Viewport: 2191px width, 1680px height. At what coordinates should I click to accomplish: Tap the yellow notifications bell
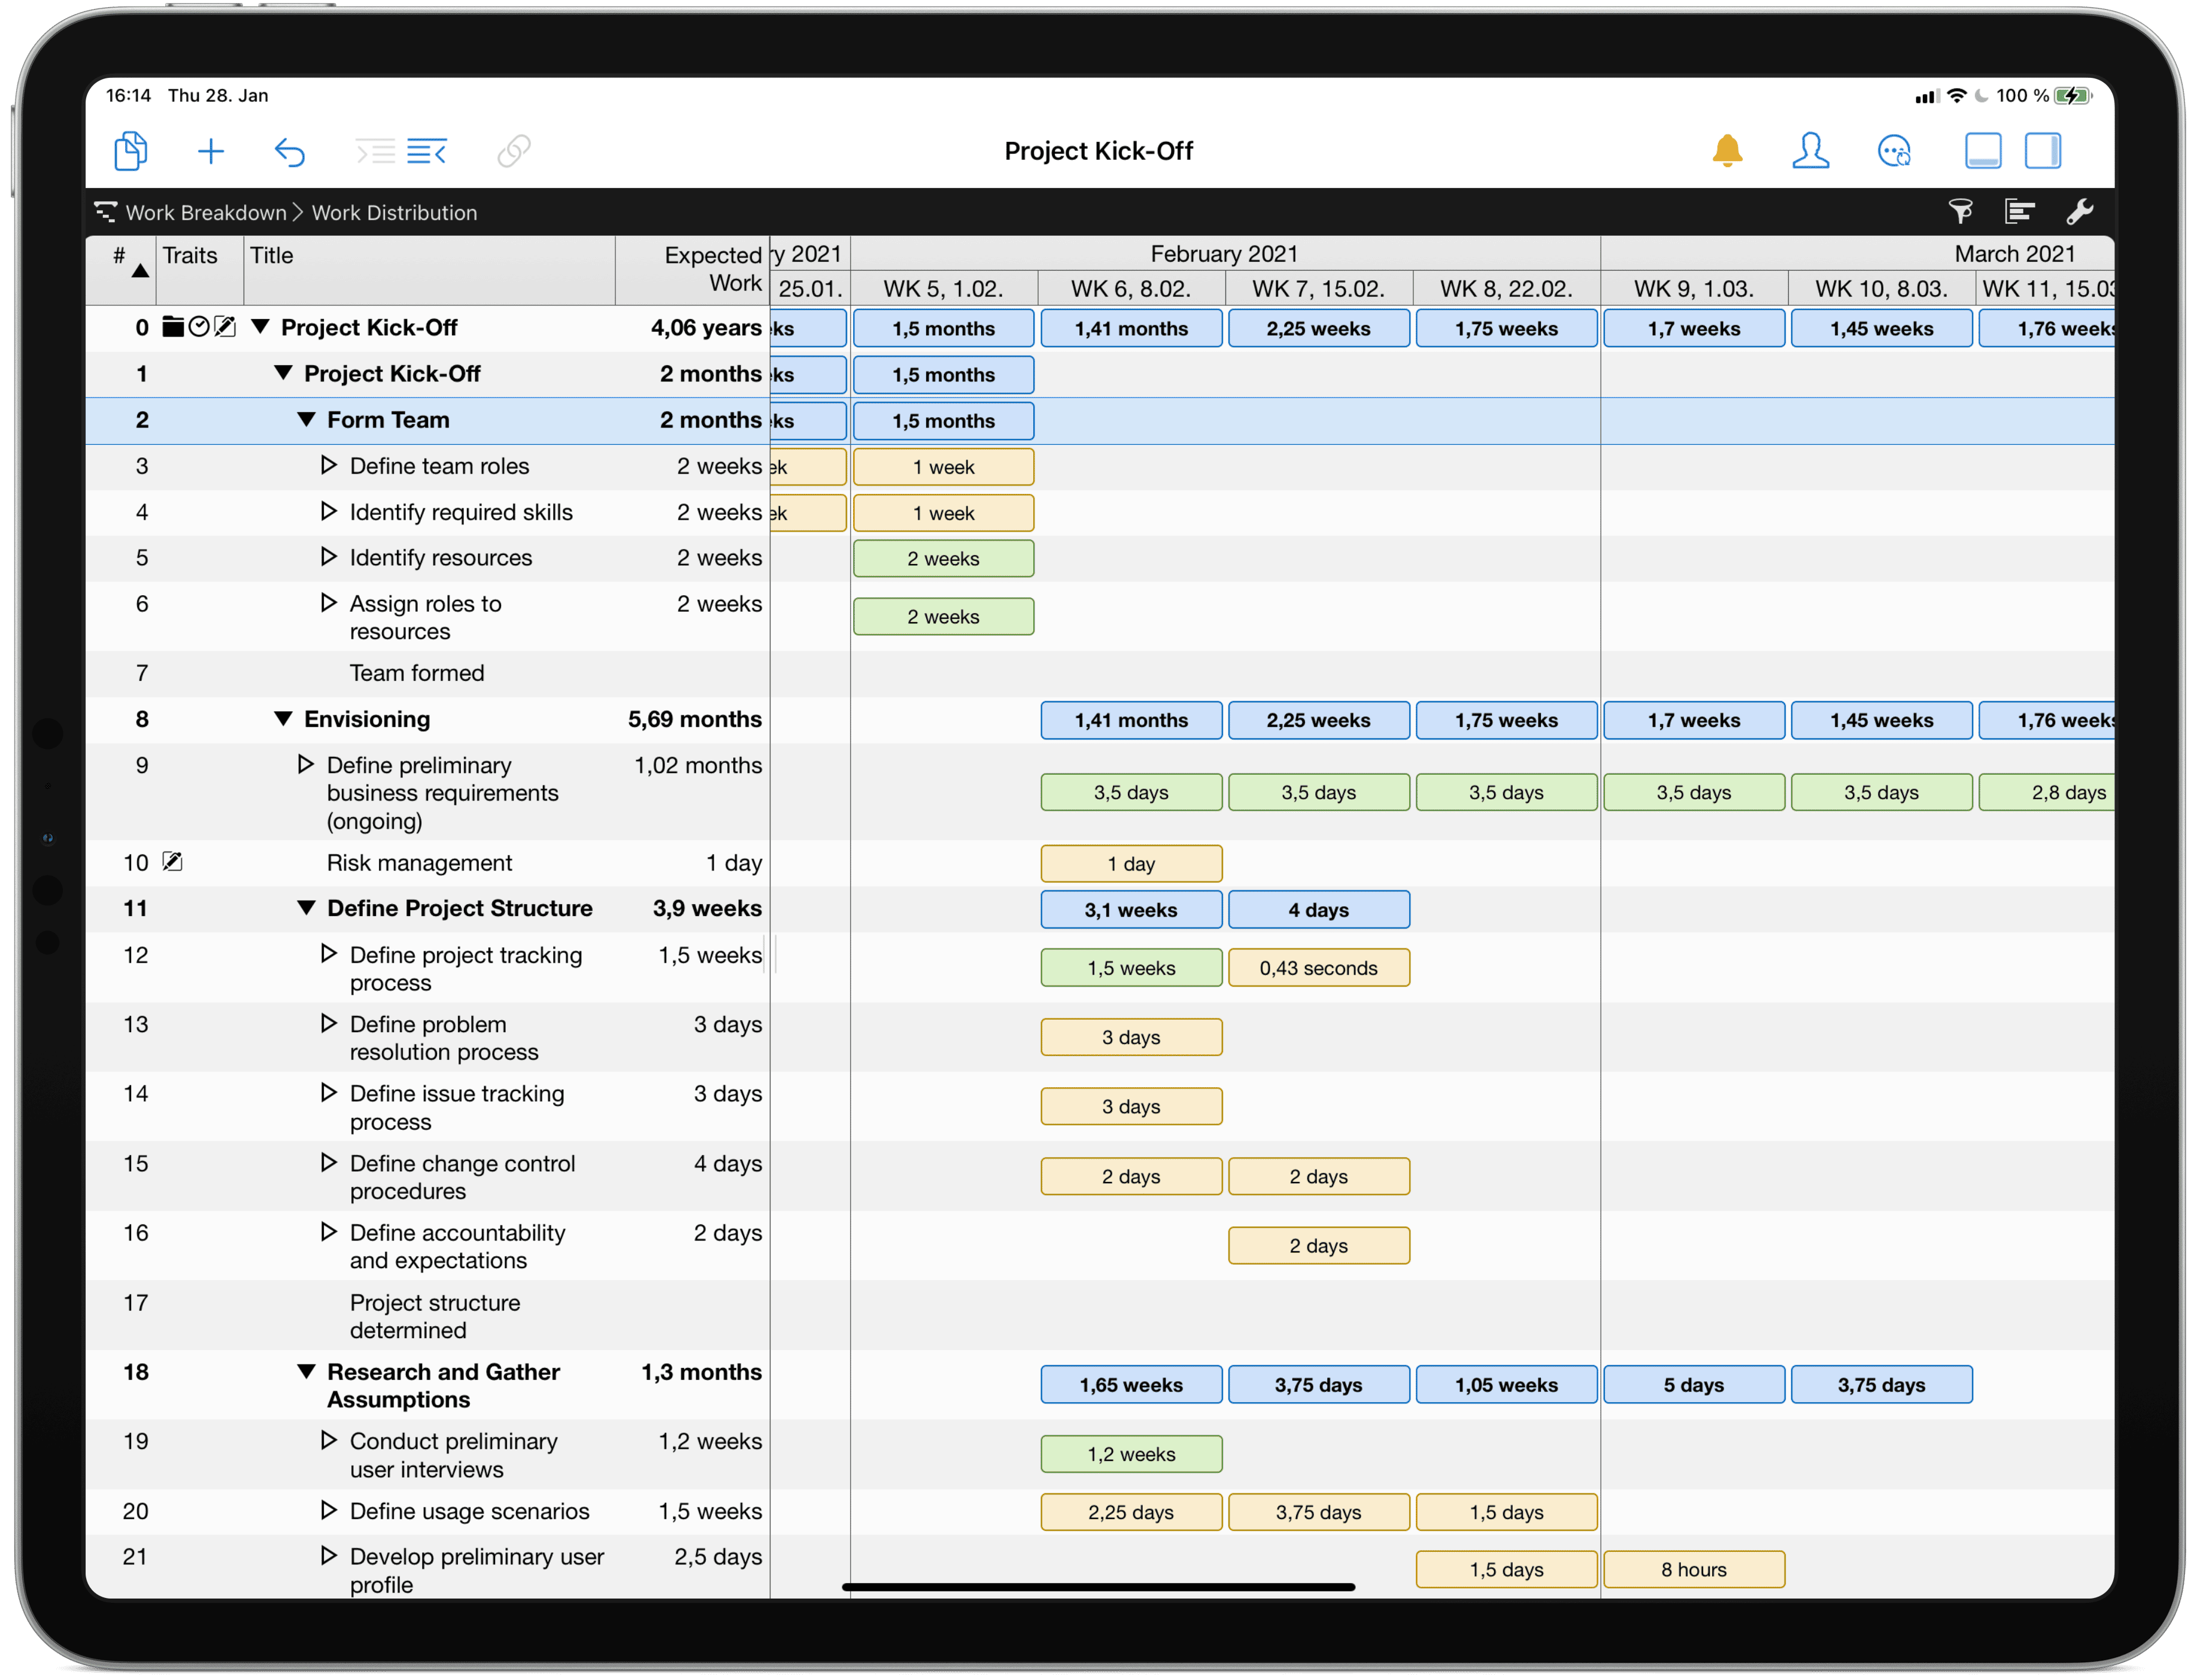pyautogui.click(x=1726, y=151)
